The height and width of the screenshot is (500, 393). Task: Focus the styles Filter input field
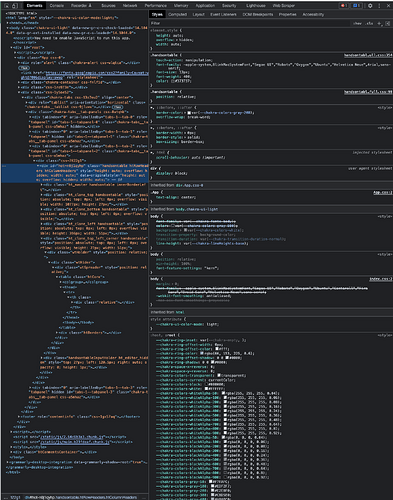coord(250,23)
